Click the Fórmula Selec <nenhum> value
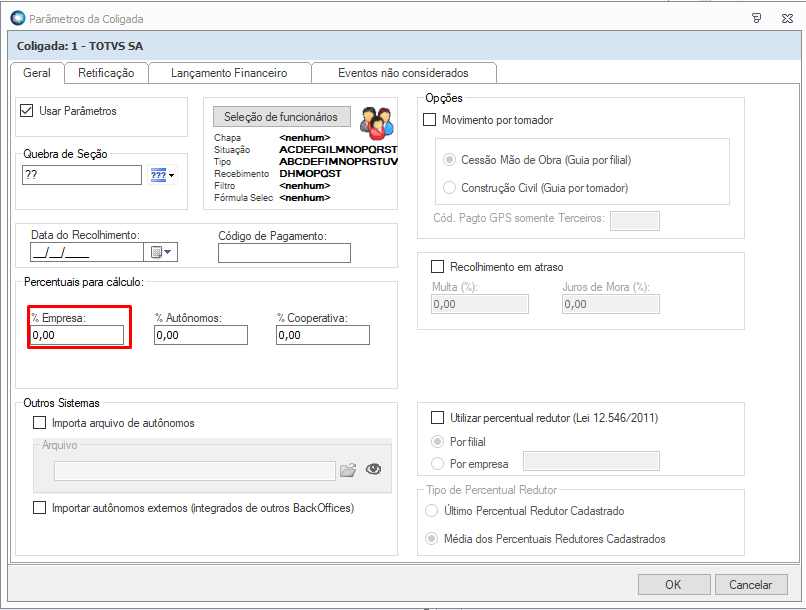Viewport: 806px width, 610px height. pos(305,197)
